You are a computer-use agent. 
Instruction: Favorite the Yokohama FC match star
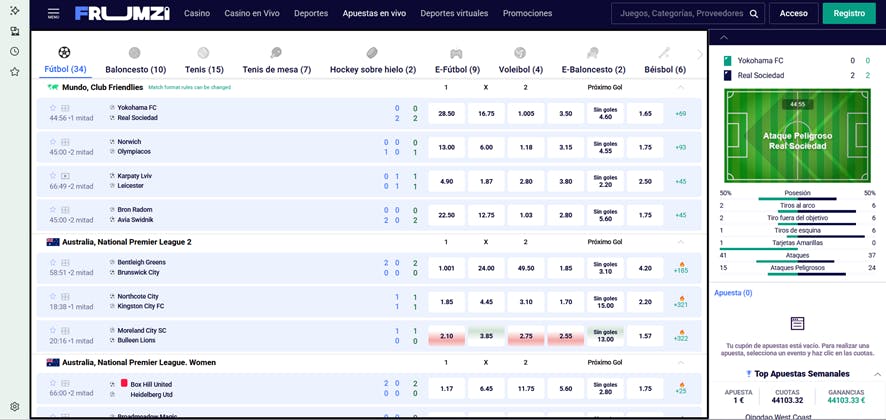53,108
